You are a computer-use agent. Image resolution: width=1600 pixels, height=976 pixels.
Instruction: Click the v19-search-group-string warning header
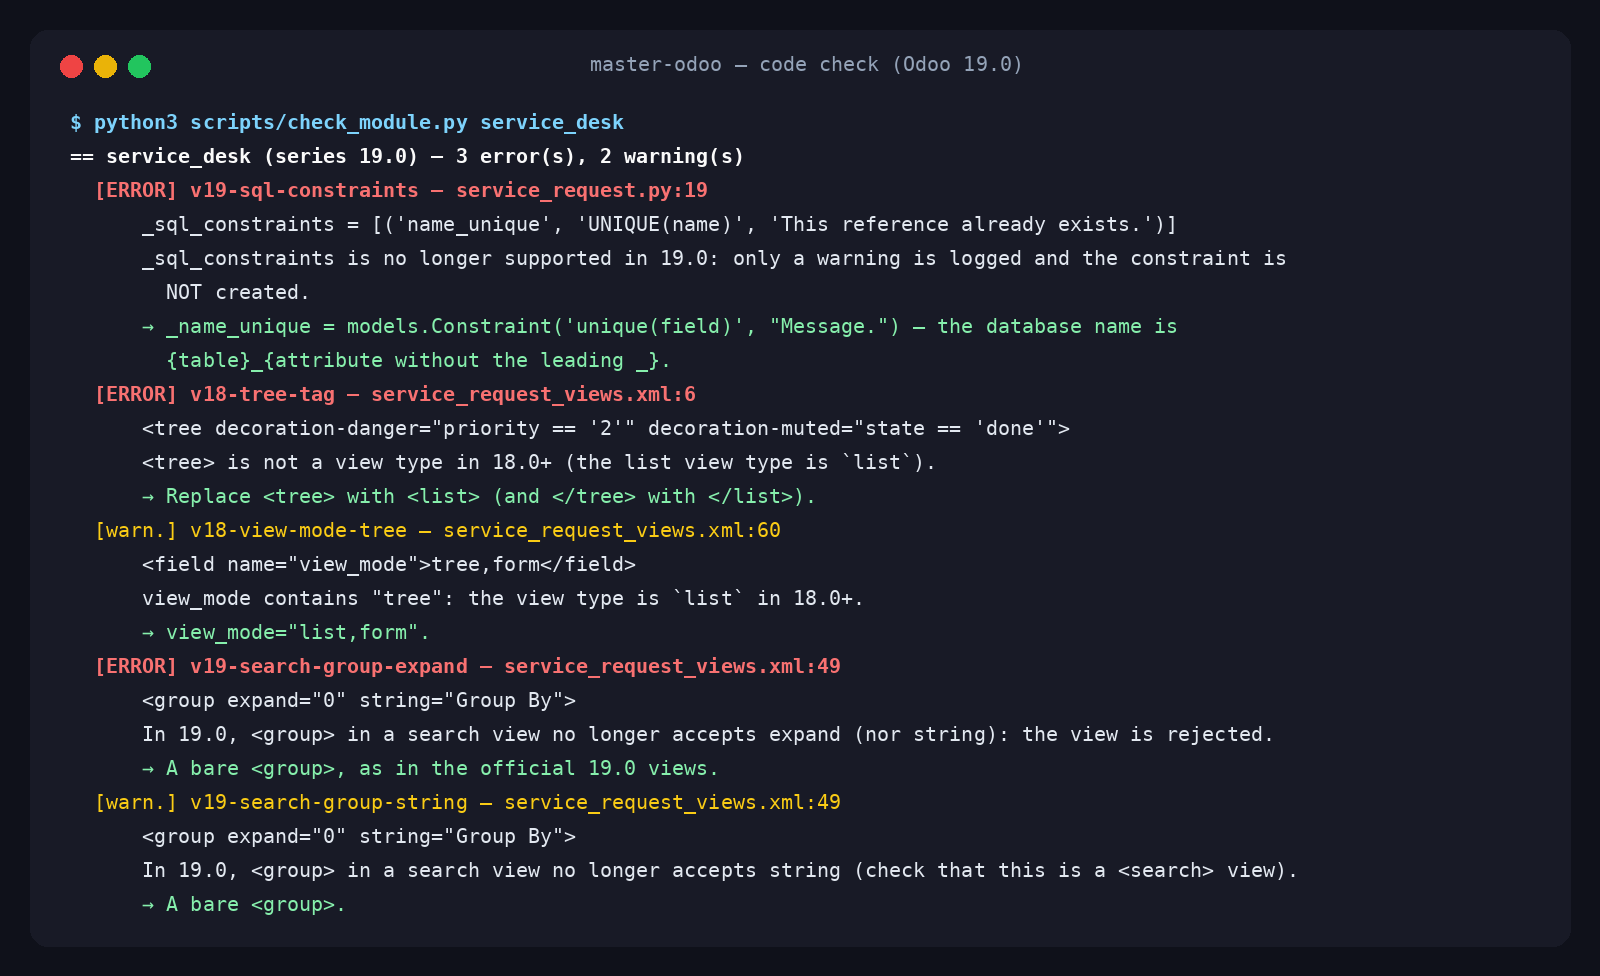tap(467, 803)
